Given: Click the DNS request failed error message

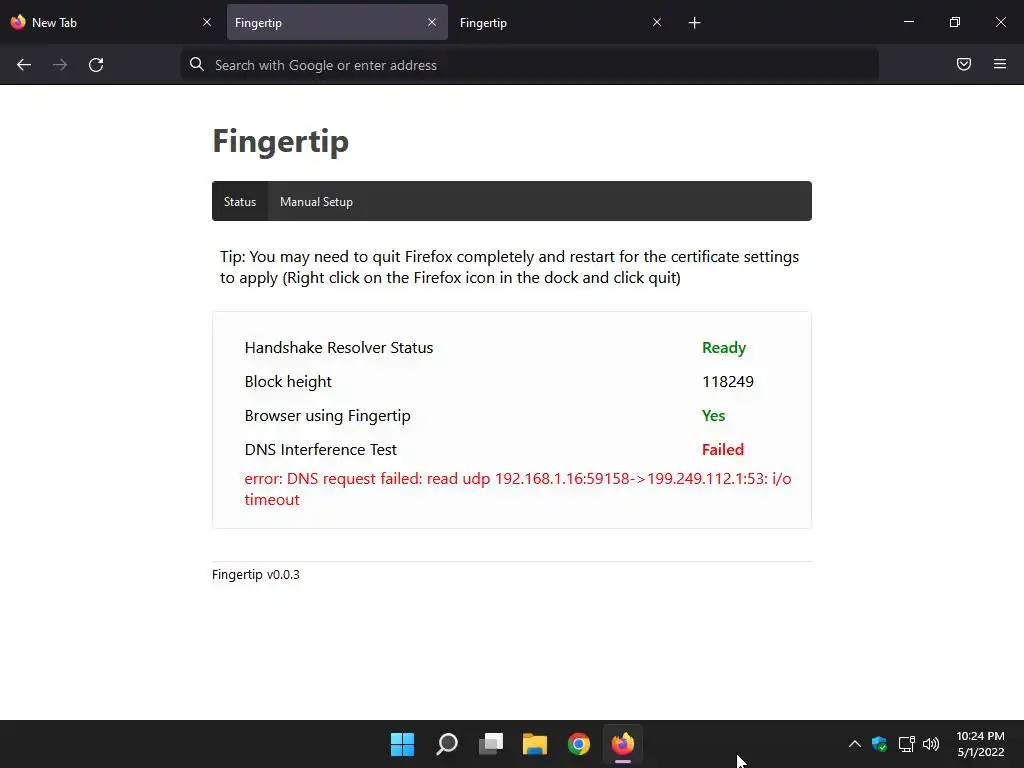Looking at the screenshot, I should pyautogui.click(x=517, y=489).
